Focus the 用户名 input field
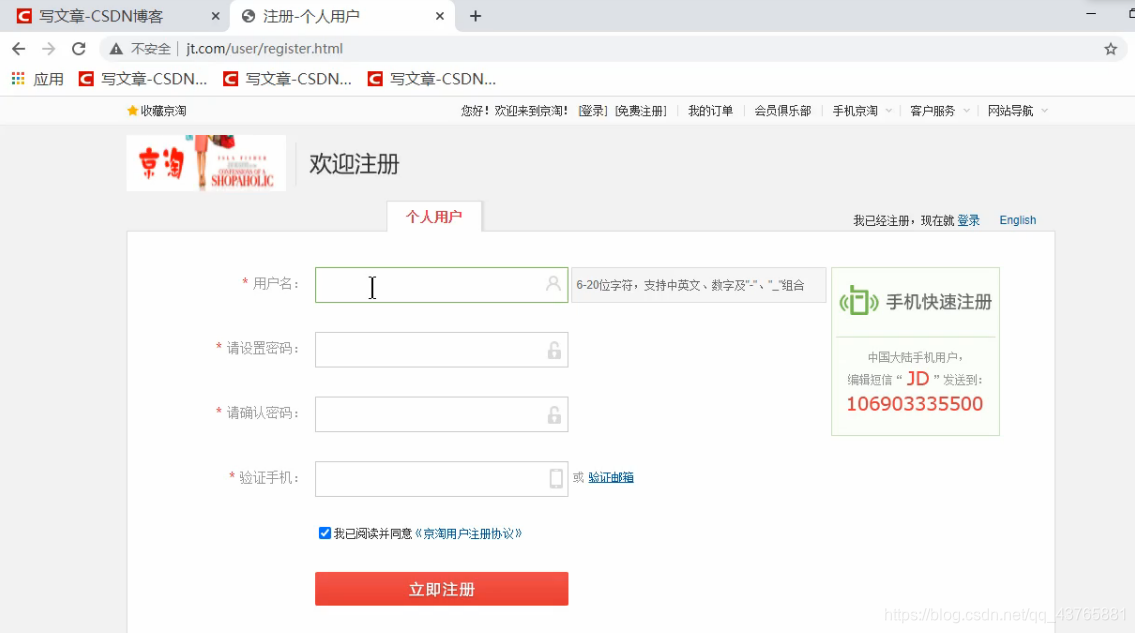The image size is (1135, 633). coord(442,285)
